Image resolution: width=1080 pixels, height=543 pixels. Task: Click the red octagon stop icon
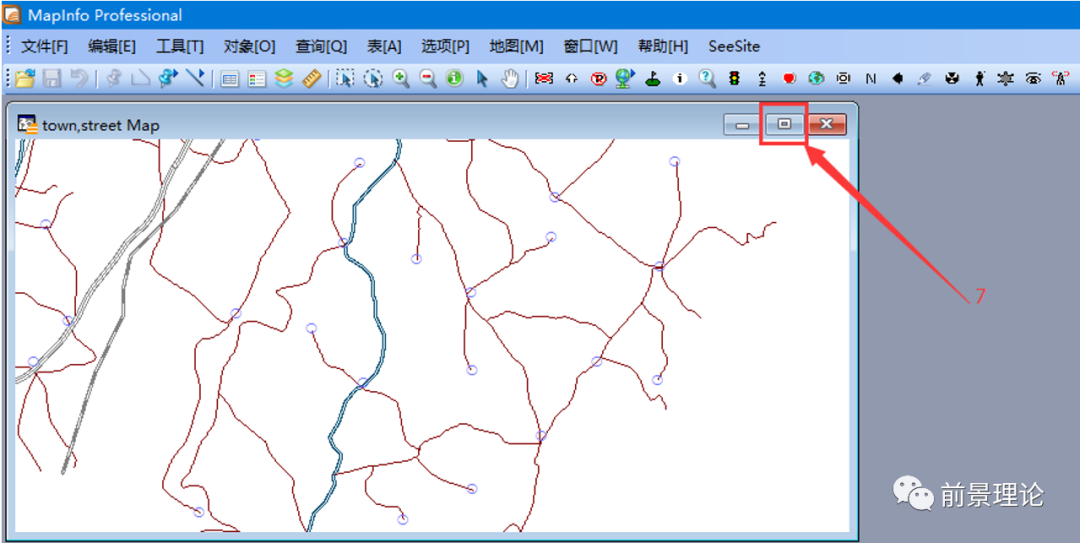point(789,79)
